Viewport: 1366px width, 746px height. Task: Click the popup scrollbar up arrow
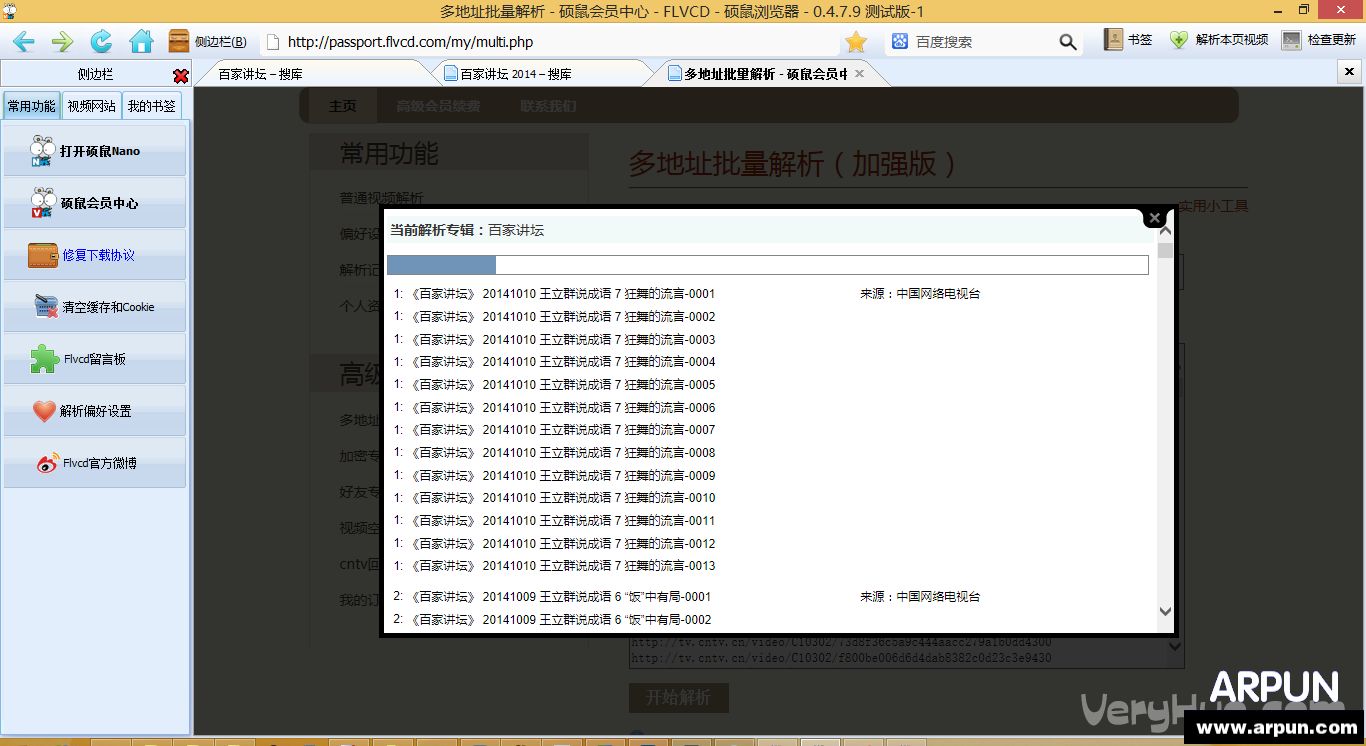pos(1165,231)
